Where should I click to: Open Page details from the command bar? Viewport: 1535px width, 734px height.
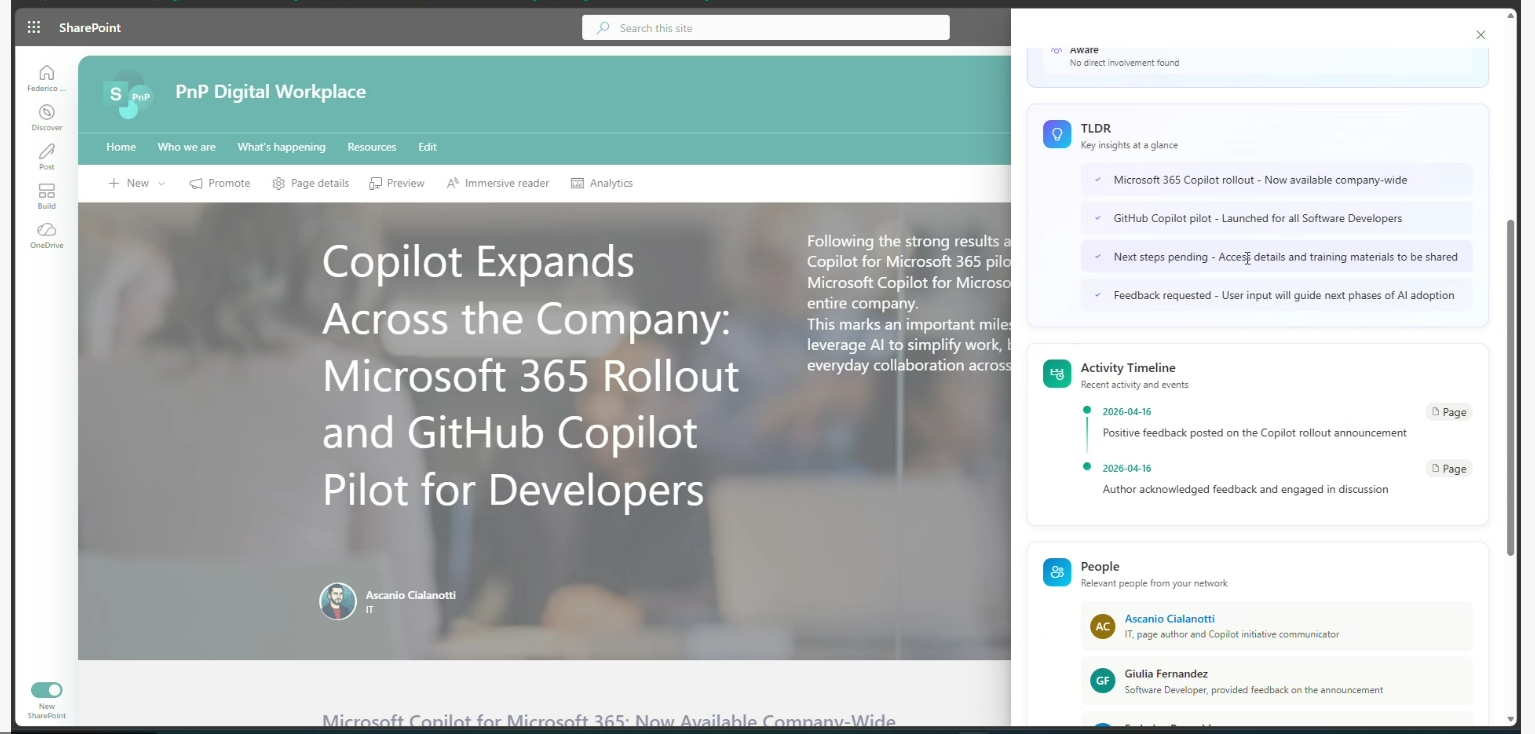(x=311, y=183)
